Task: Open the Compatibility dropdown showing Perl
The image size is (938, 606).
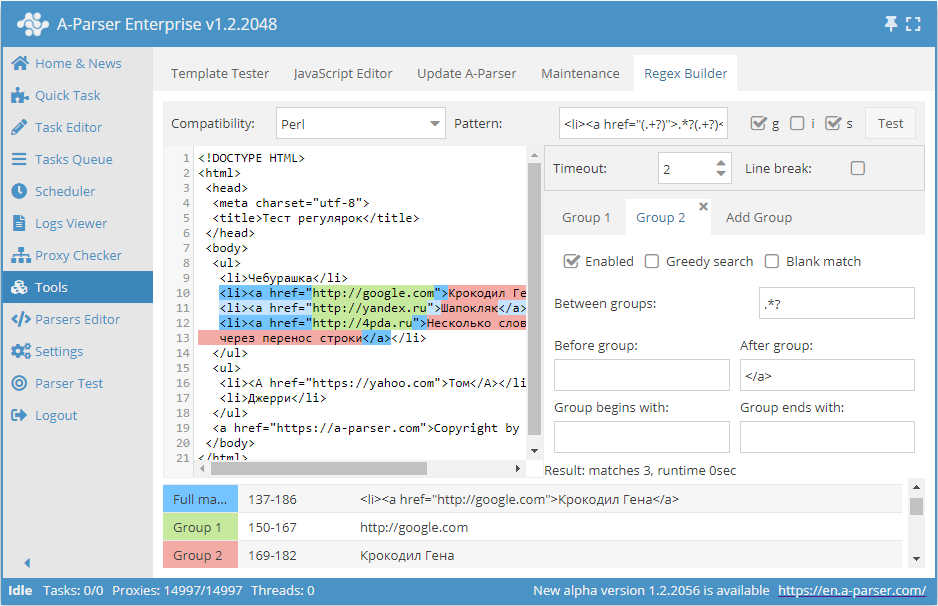Action: [x=360, y=122]
